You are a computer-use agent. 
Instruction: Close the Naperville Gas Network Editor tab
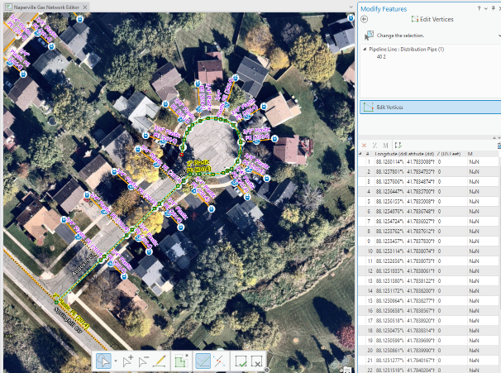[85, 7]
